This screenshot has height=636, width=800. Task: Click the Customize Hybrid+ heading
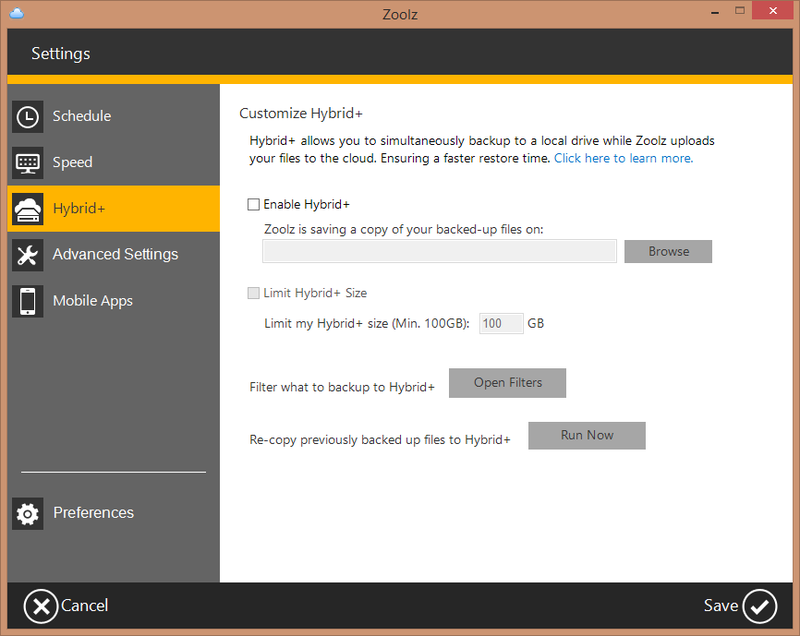point(301,113)
